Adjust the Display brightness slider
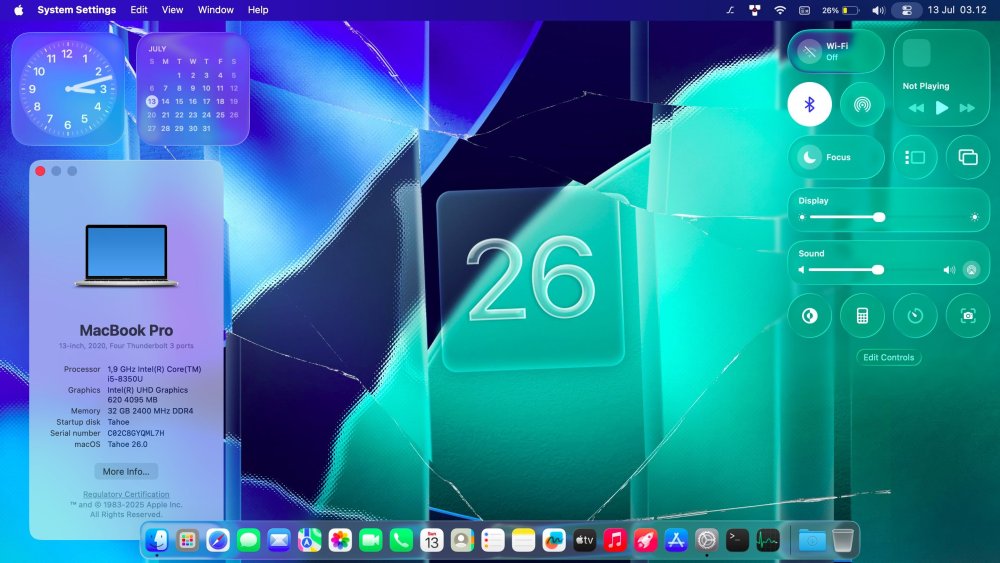Viewport: 1000px width, 563px height. tap(888, 217)
